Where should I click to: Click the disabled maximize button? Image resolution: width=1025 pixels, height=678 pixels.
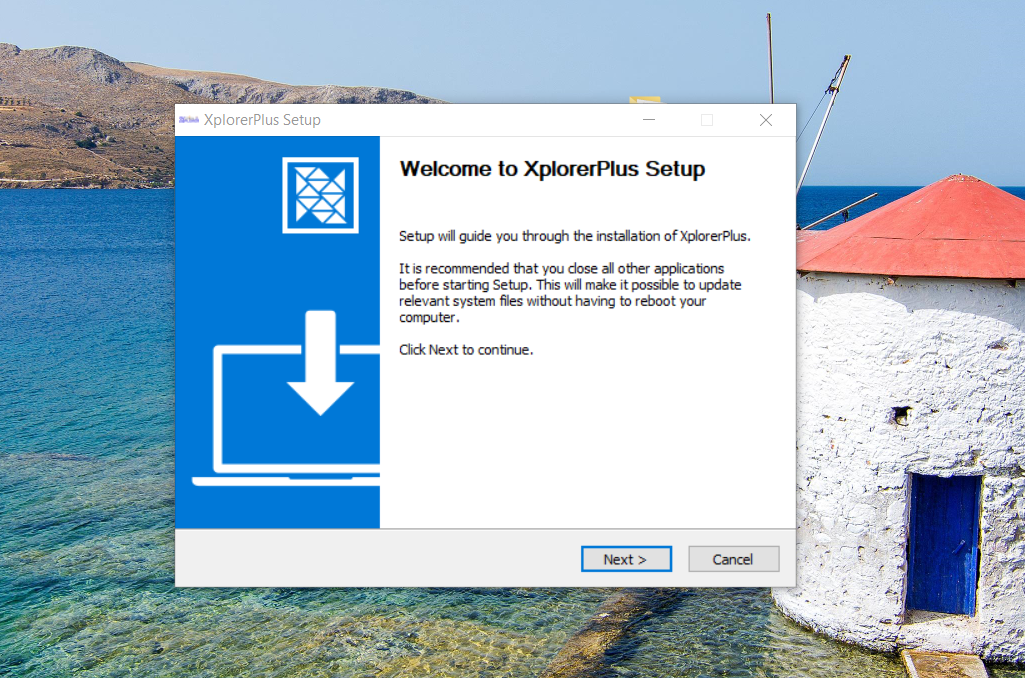point(707,120)
